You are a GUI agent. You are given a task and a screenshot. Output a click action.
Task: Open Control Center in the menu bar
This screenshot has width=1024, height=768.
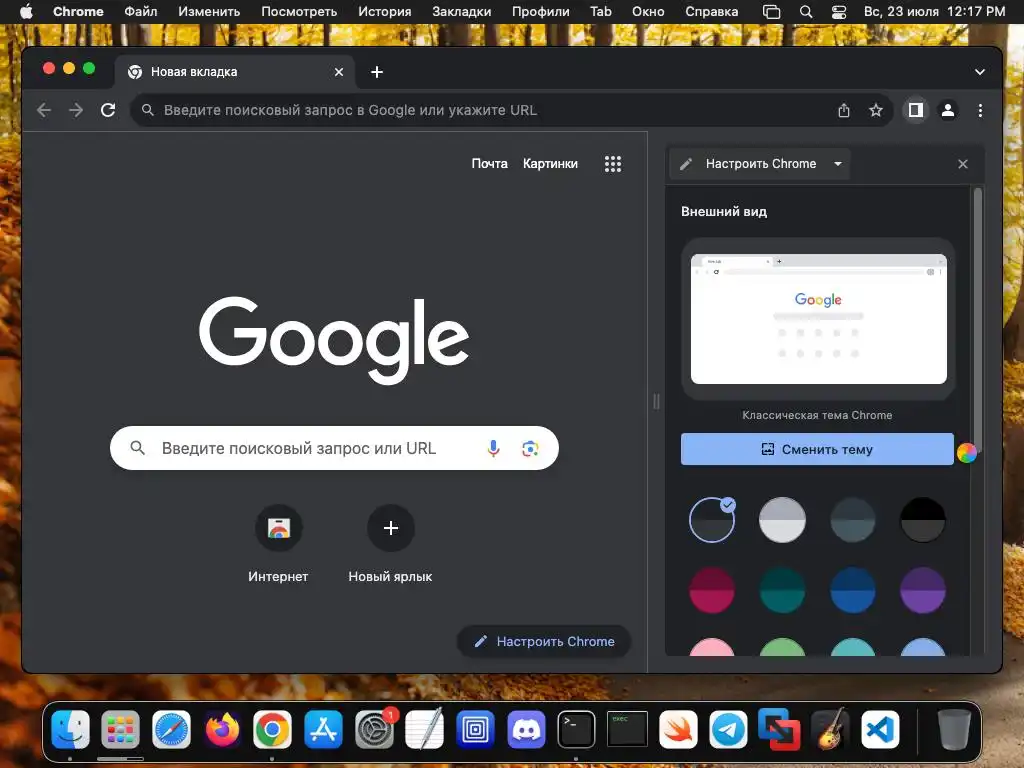tap(839, 12)
